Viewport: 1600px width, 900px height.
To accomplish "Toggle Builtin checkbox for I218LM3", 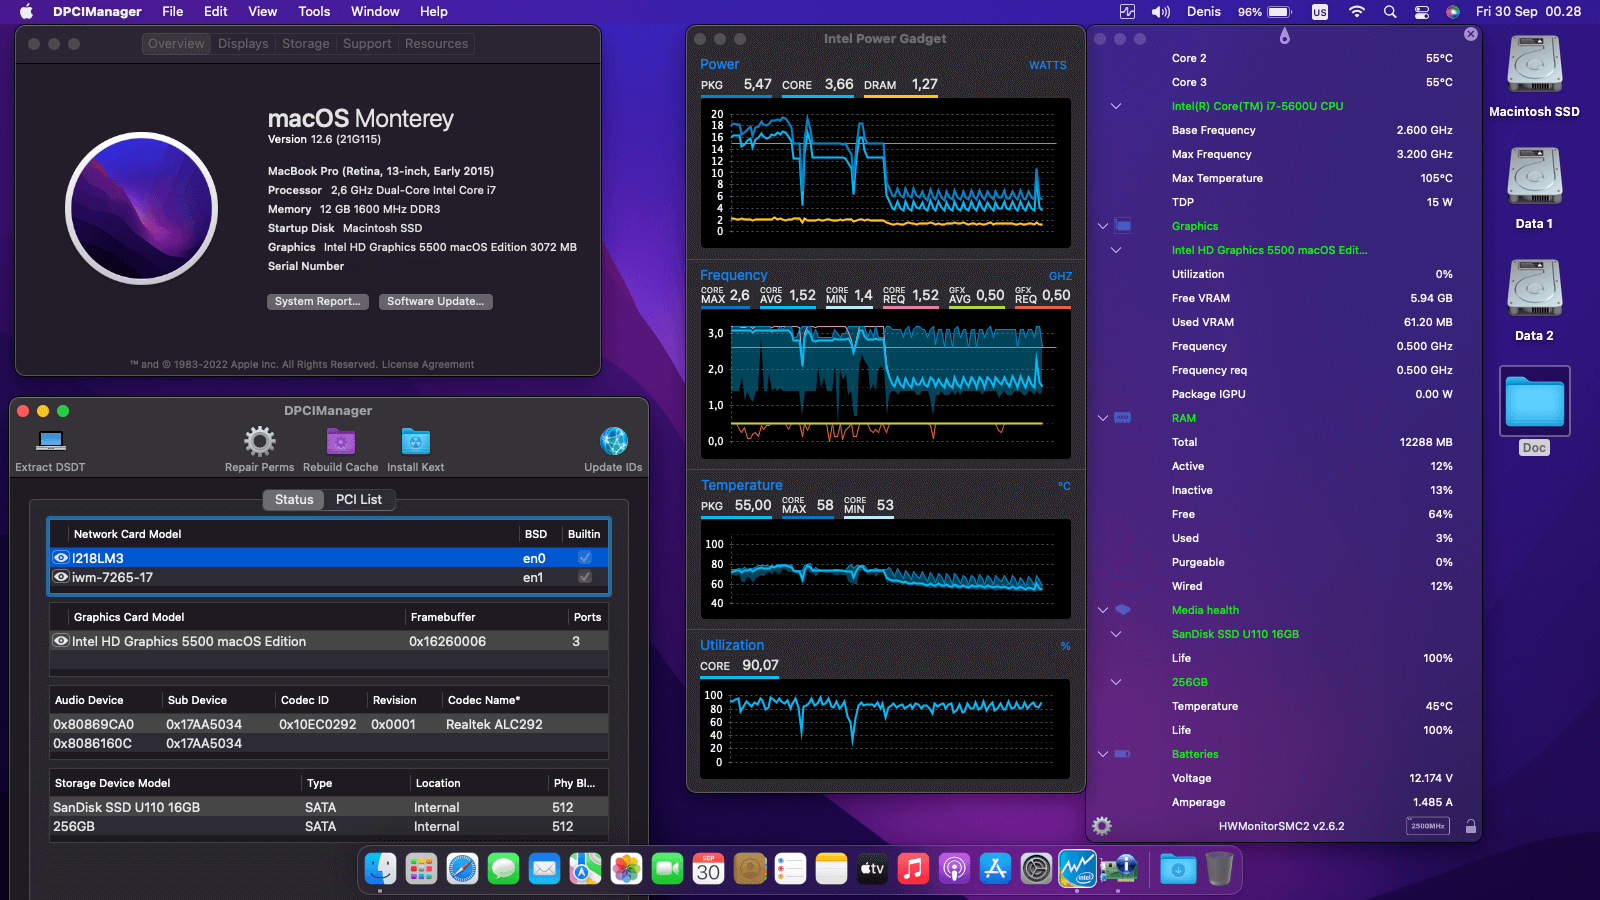I will (585, 558).
